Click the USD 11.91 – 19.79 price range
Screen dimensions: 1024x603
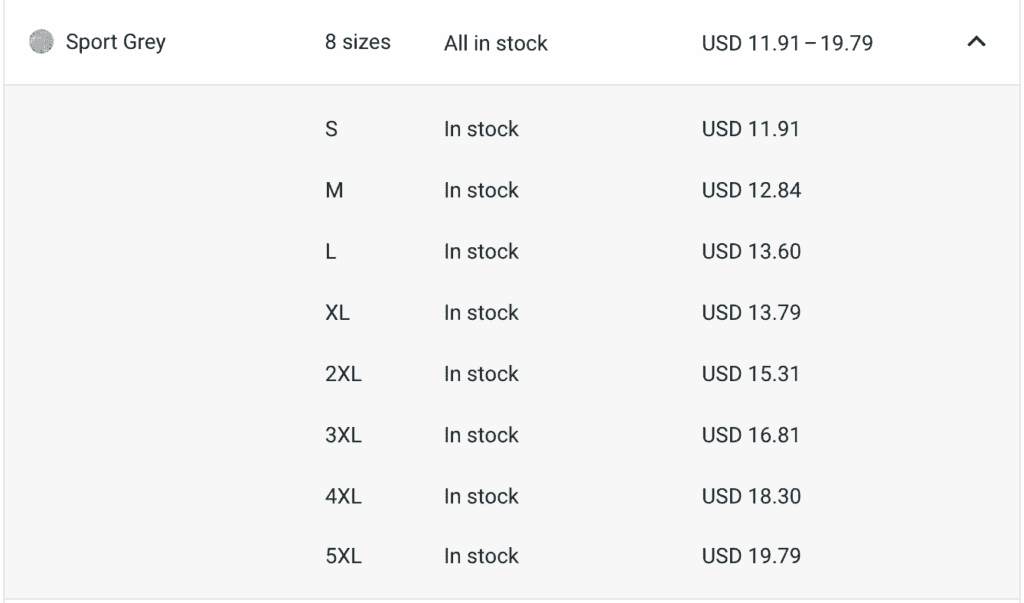(787, 43)
